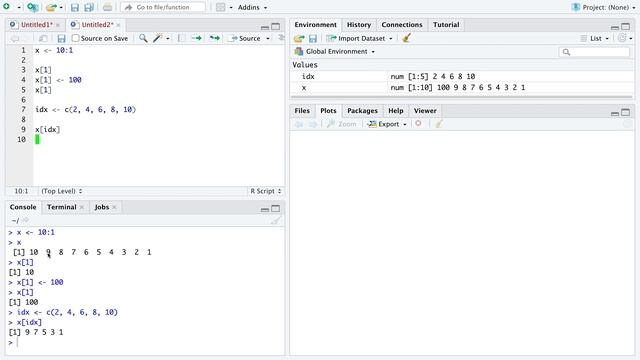The width and height of the screenshot is (640, 360).
Task: Go back in source editor
Action: pyautogui.click(x=15, y=38)
